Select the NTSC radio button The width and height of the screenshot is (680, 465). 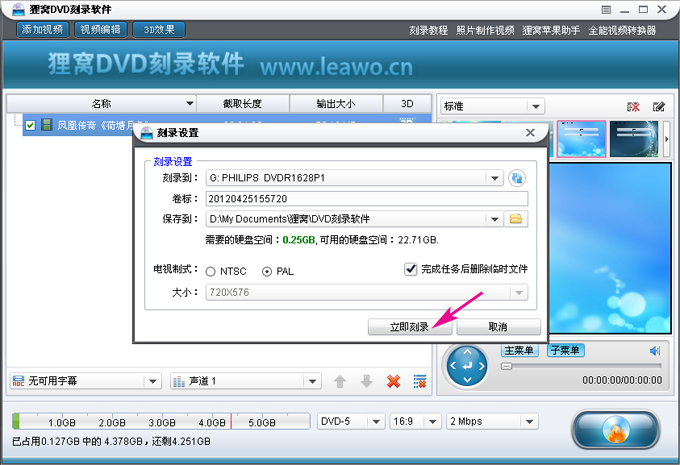coord(210,272)
